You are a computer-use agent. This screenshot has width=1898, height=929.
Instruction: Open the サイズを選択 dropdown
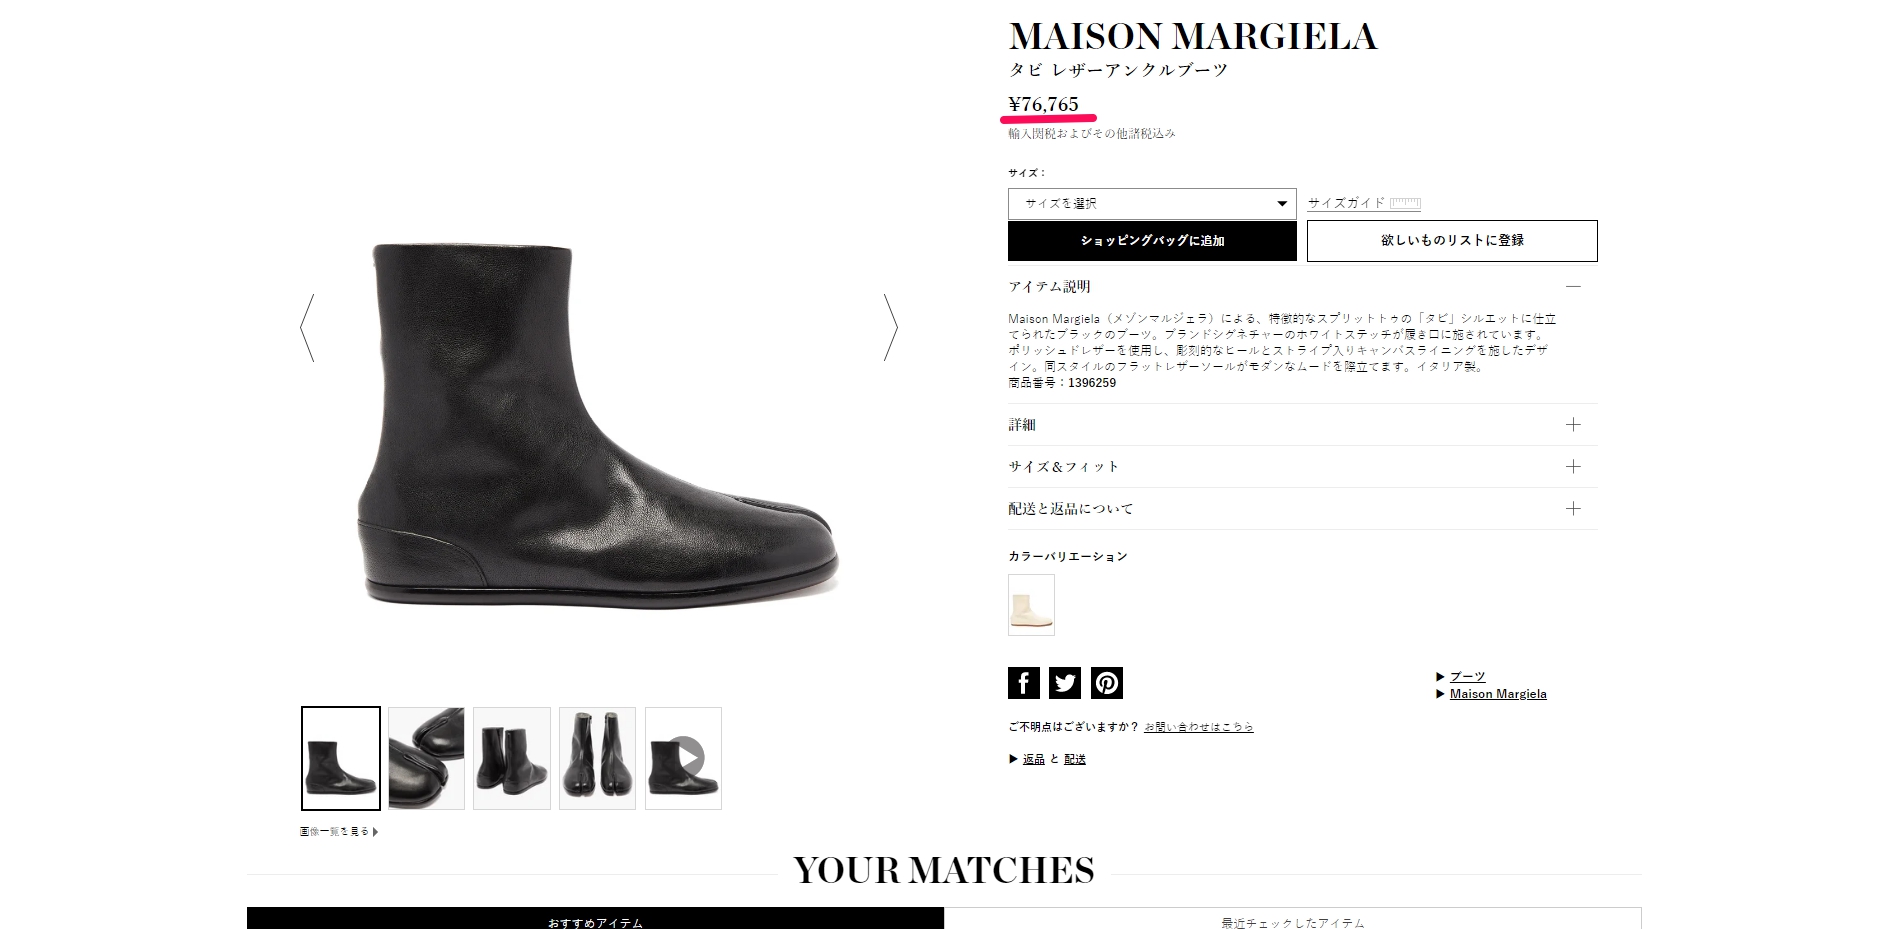(x=1152, y=204)
